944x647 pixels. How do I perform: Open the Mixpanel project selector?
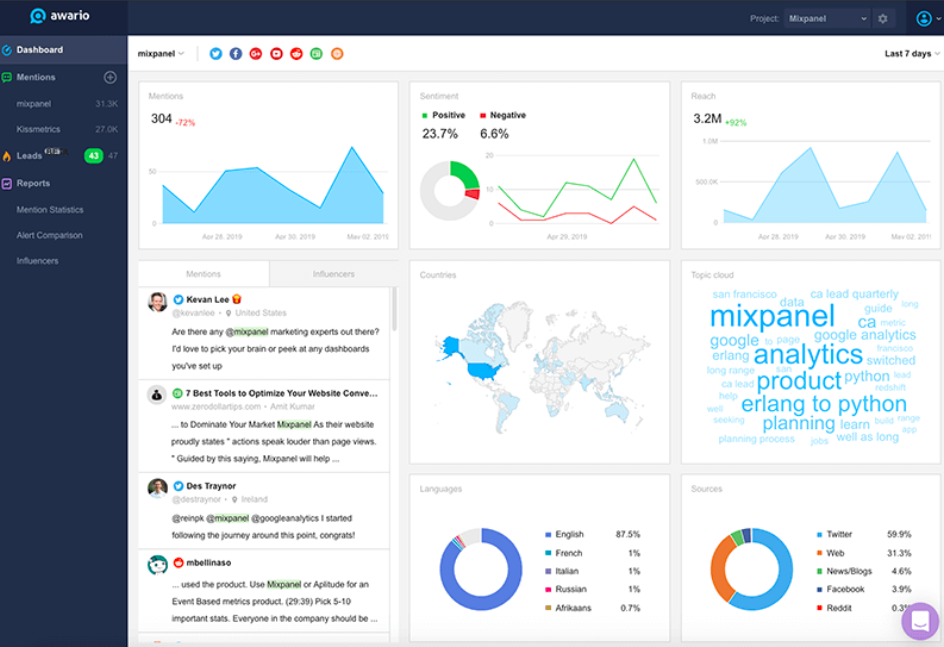[826, 19]
